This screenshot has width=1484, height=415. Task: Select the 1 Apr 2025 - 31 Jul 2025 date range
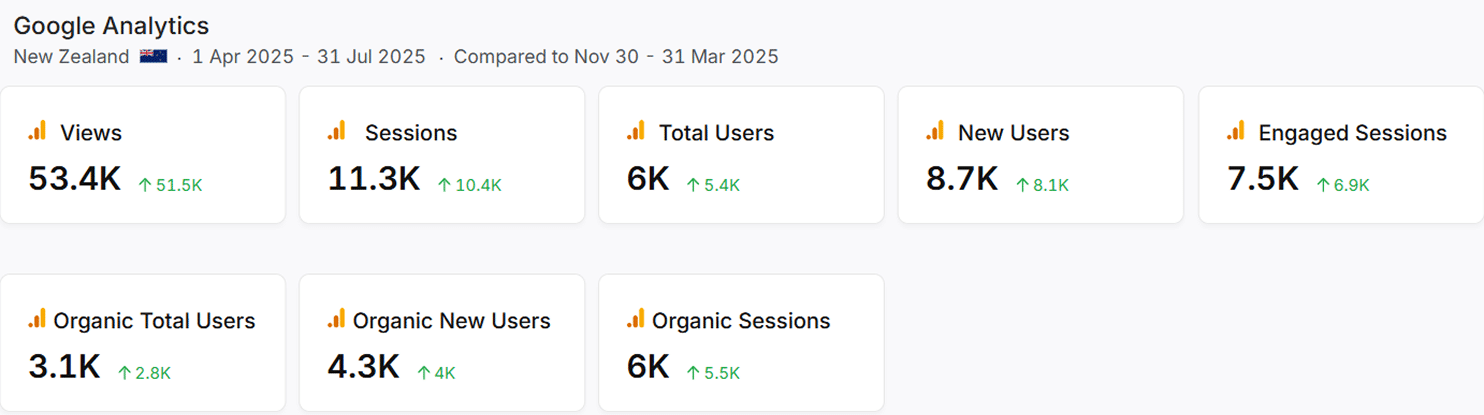click(x=309, y=57)
